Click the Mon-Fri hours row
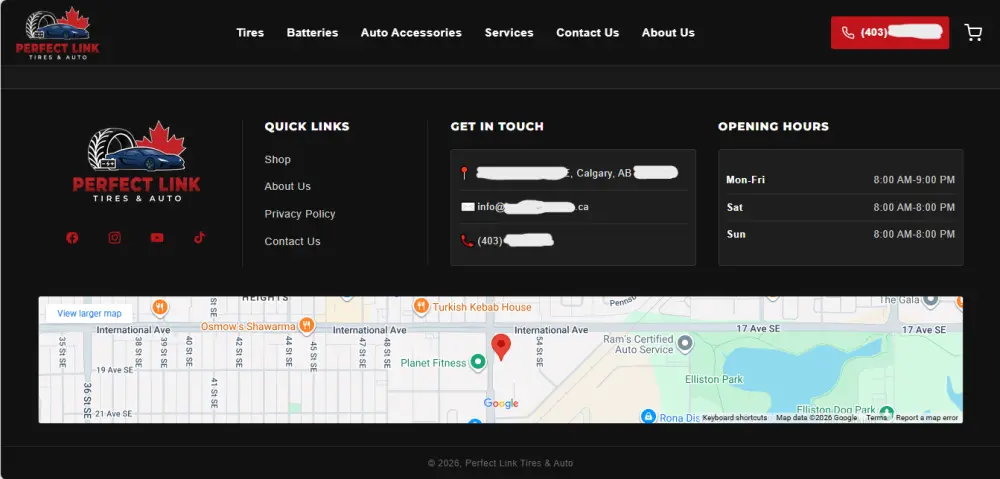This screenshot has width=1000, height=479. [841, 180]
